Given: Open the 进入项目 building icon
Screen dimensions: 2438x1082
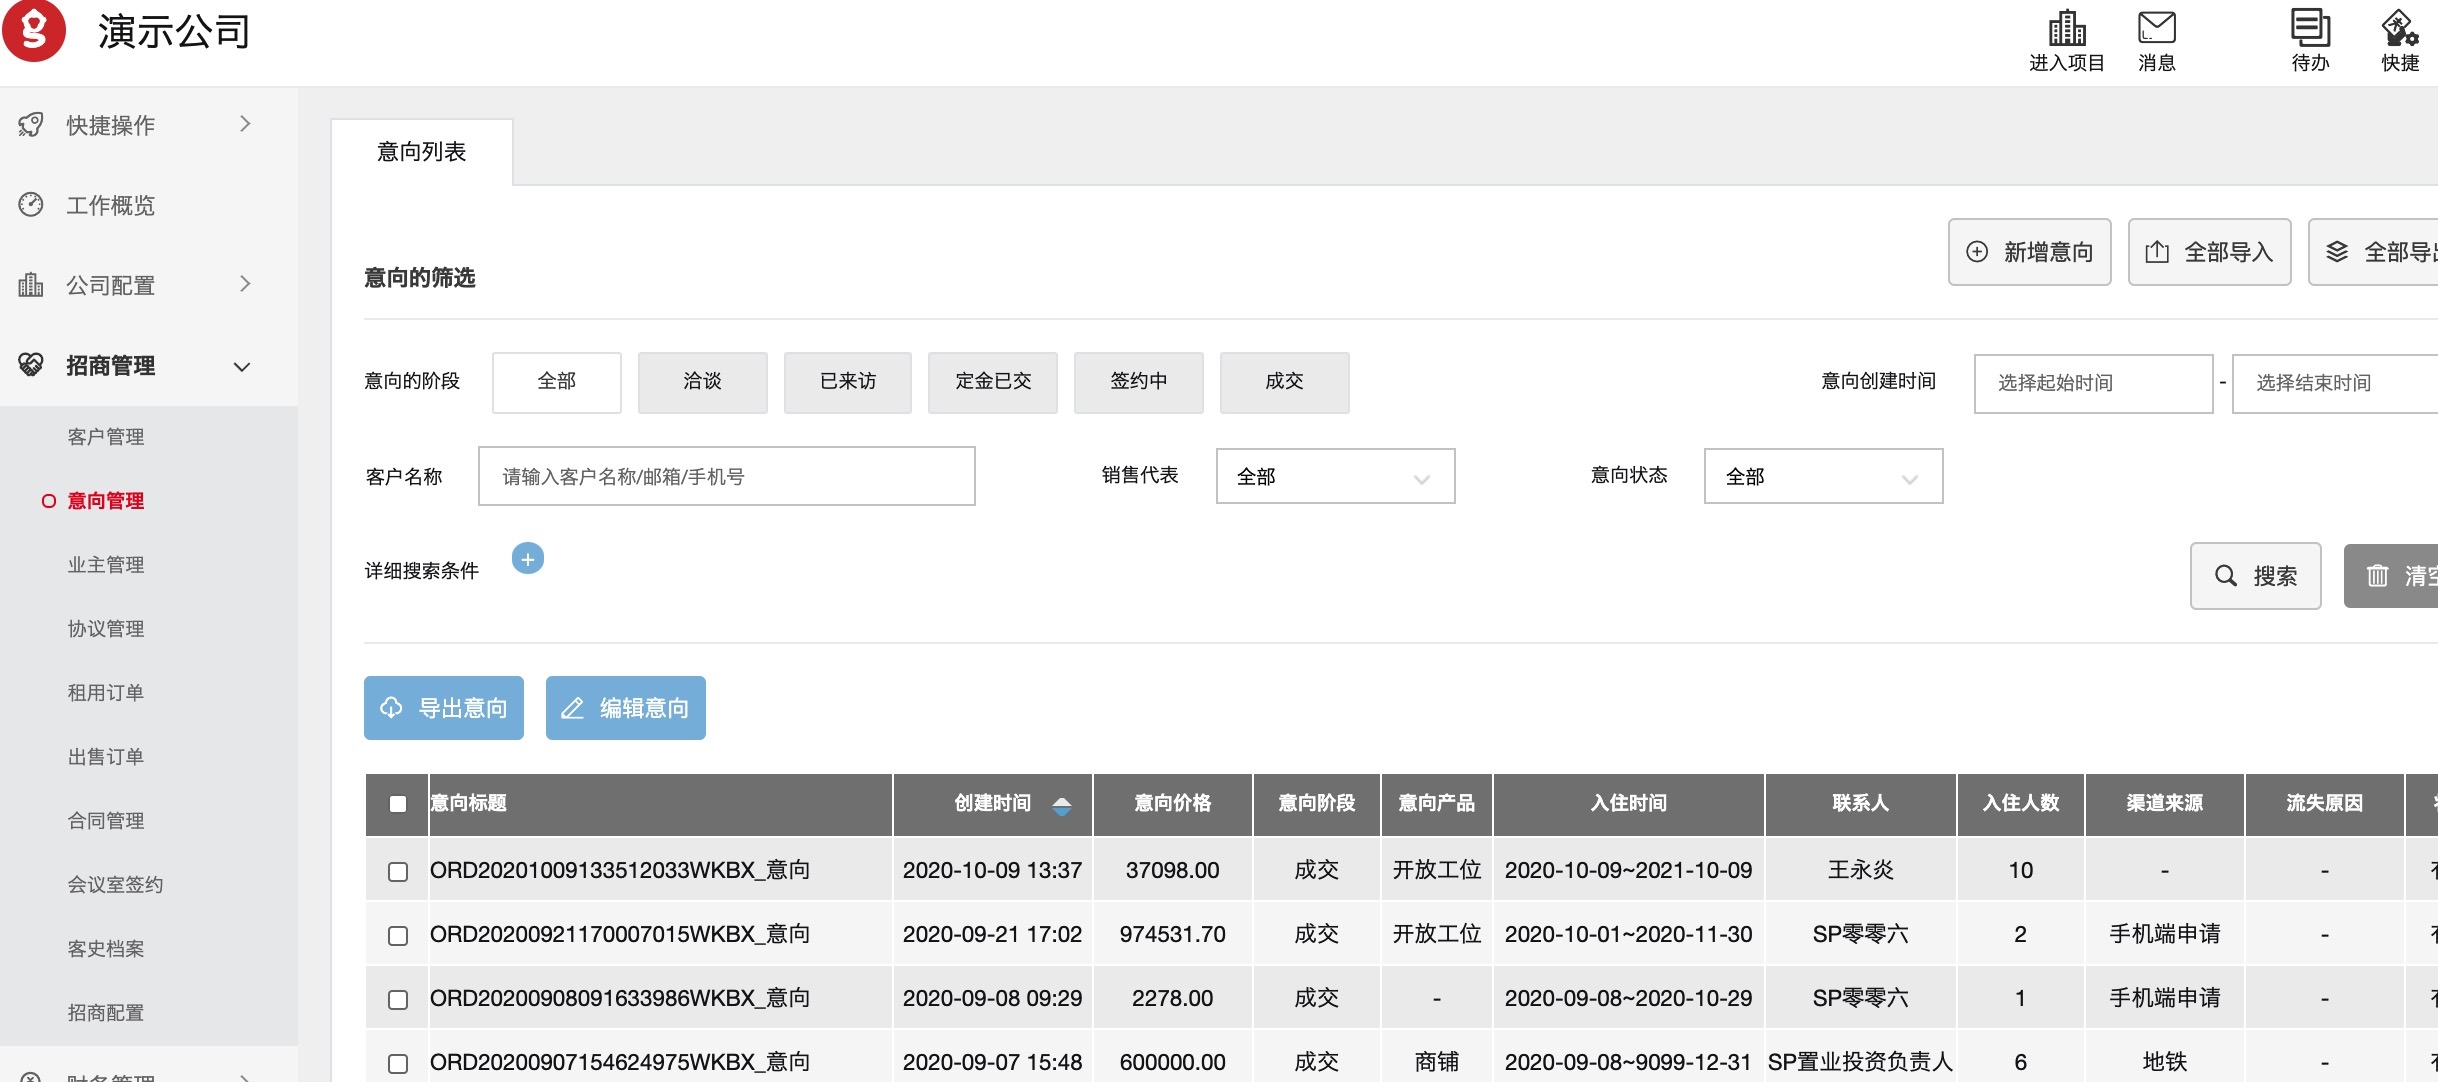Looking at the screenshot, I should pyautogui.click(x=2066, y=28).
